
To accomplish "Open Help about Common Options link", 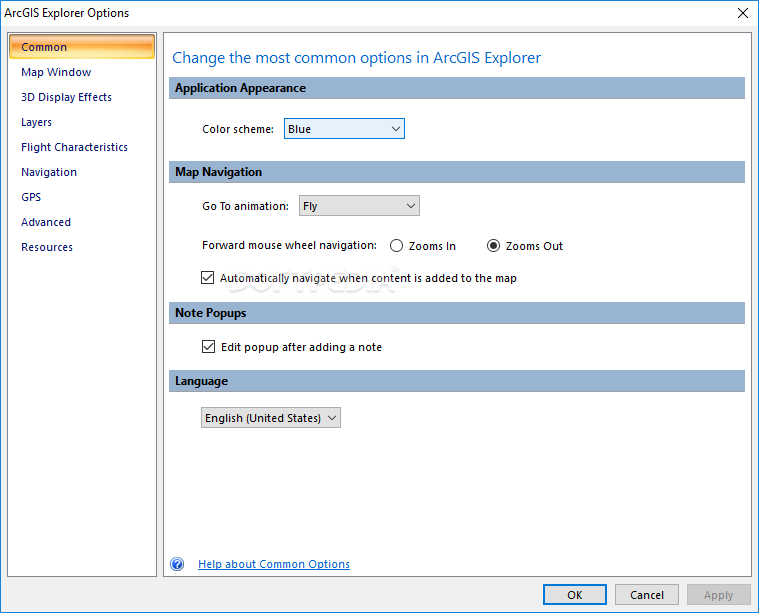I will [x=274, y=564].
